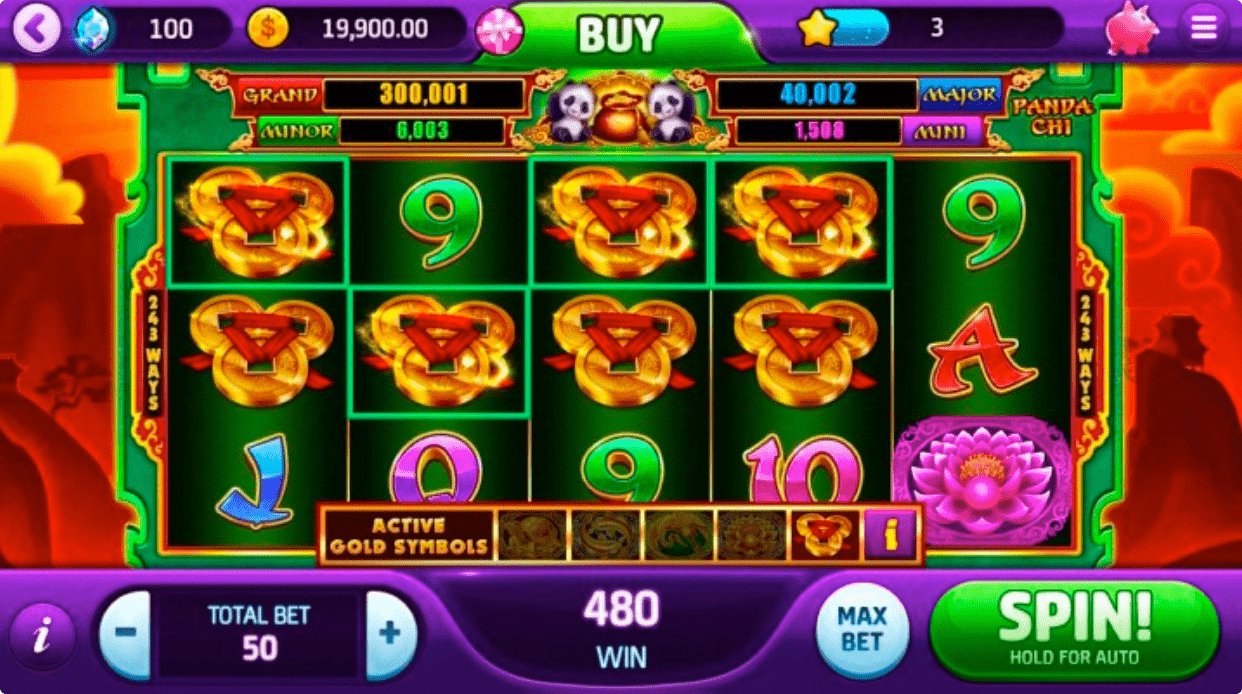
Task: Decrease total bet with minus button
Action: [x=126, y=634]
